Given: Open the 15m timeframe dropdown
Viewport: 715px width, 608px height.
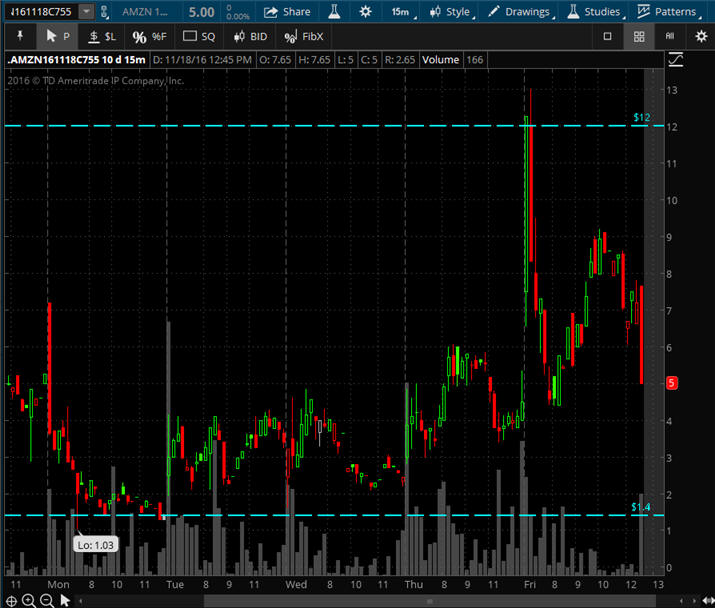Looking at the screenshot, I should tap(400, 12).
